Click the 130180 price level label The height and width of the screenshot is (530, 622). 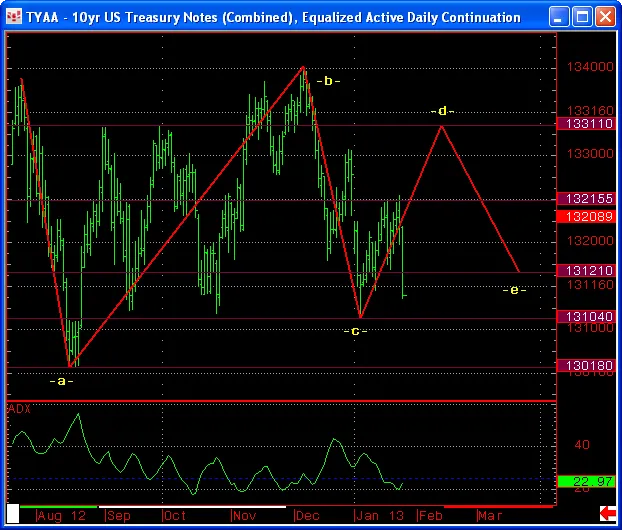pyautogui.click(x=586, y=366)
